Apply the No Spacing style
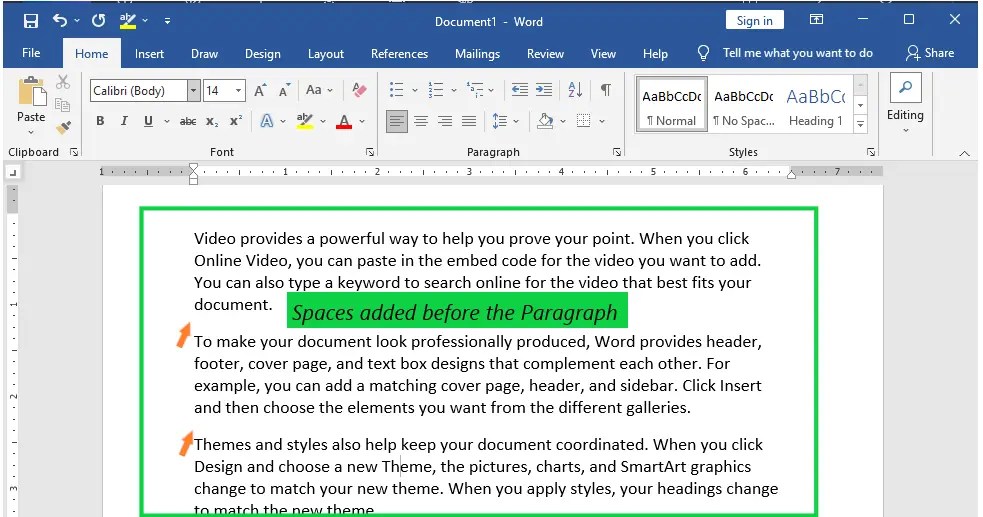The height and width of the screenshot is (517, 983). (x=744, y=105)
